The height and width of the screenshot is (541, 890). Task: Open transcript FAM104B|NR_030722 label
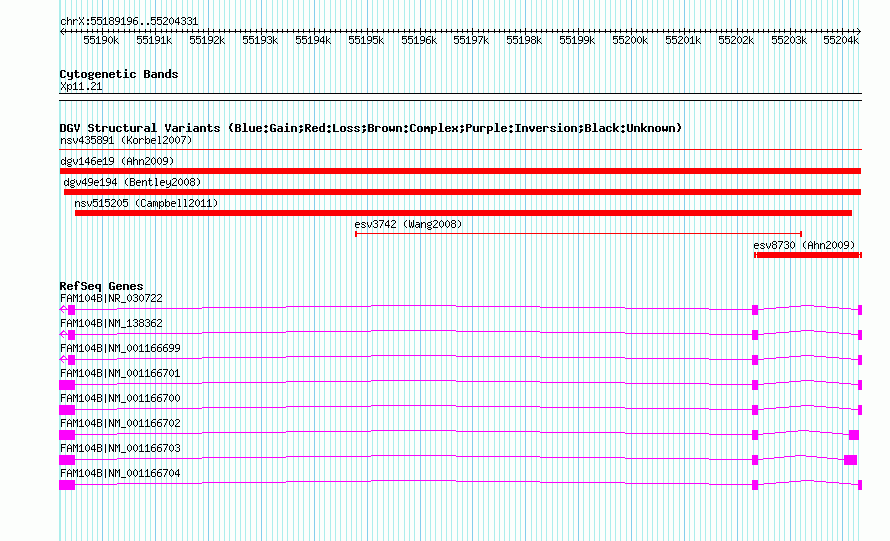[x=111, y=298]
